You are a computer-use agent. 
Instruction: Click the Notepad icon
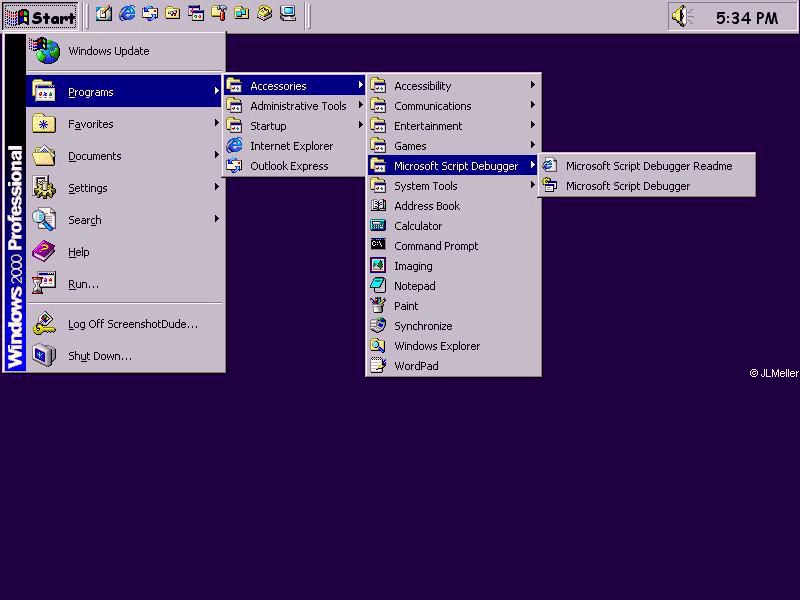point(378,285)
